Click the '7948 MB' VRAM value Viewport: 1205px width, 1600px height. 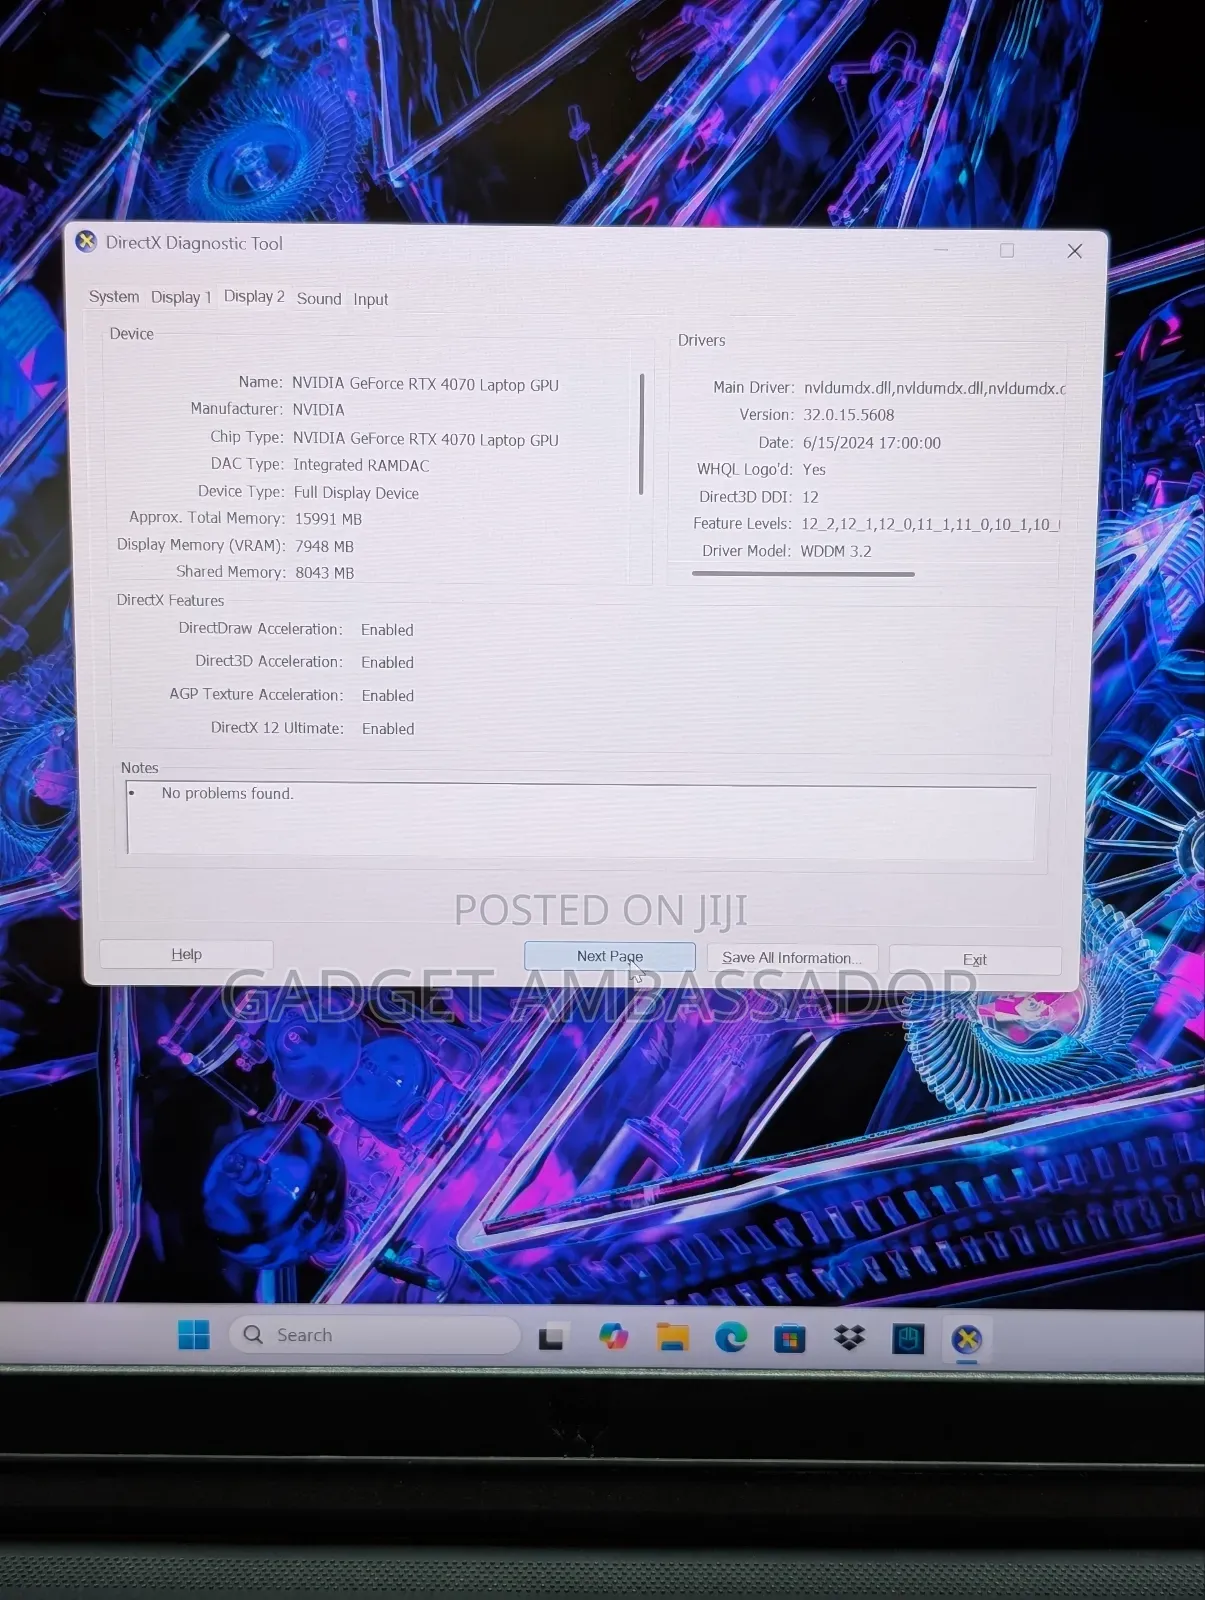pos(324,546)
